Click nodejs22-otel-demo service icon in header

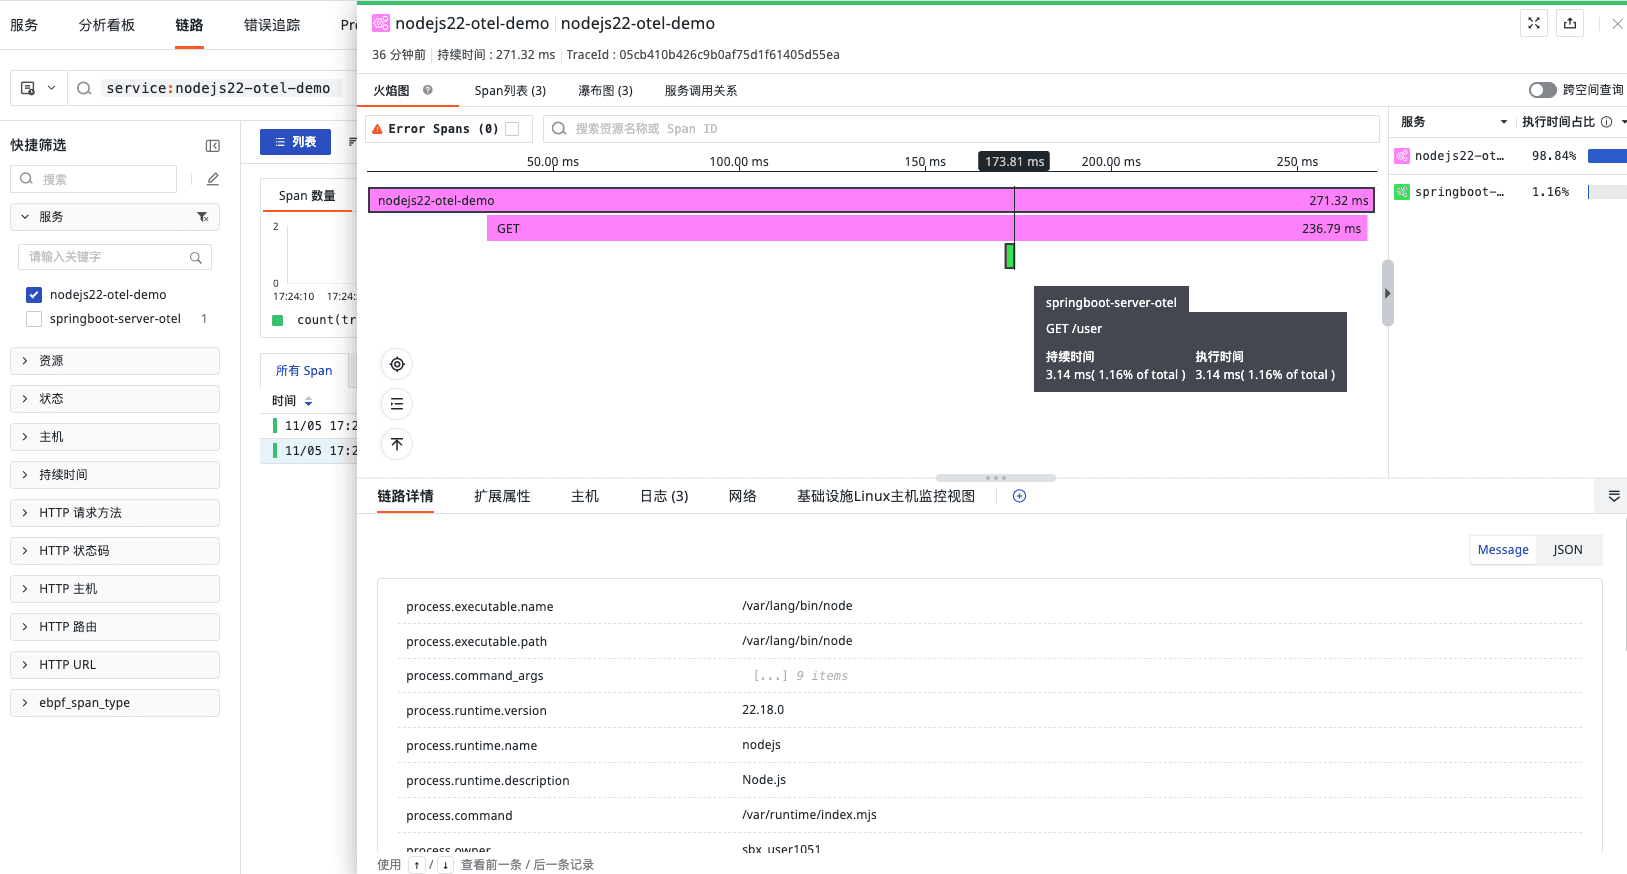pos(381,23)
